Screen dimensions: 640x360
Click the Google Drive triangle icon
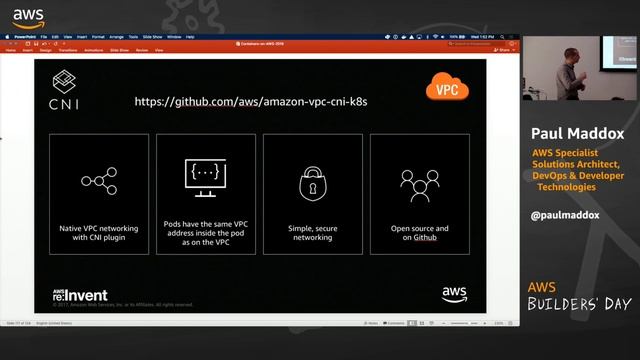pyautogui.click(x=411, y=37)
